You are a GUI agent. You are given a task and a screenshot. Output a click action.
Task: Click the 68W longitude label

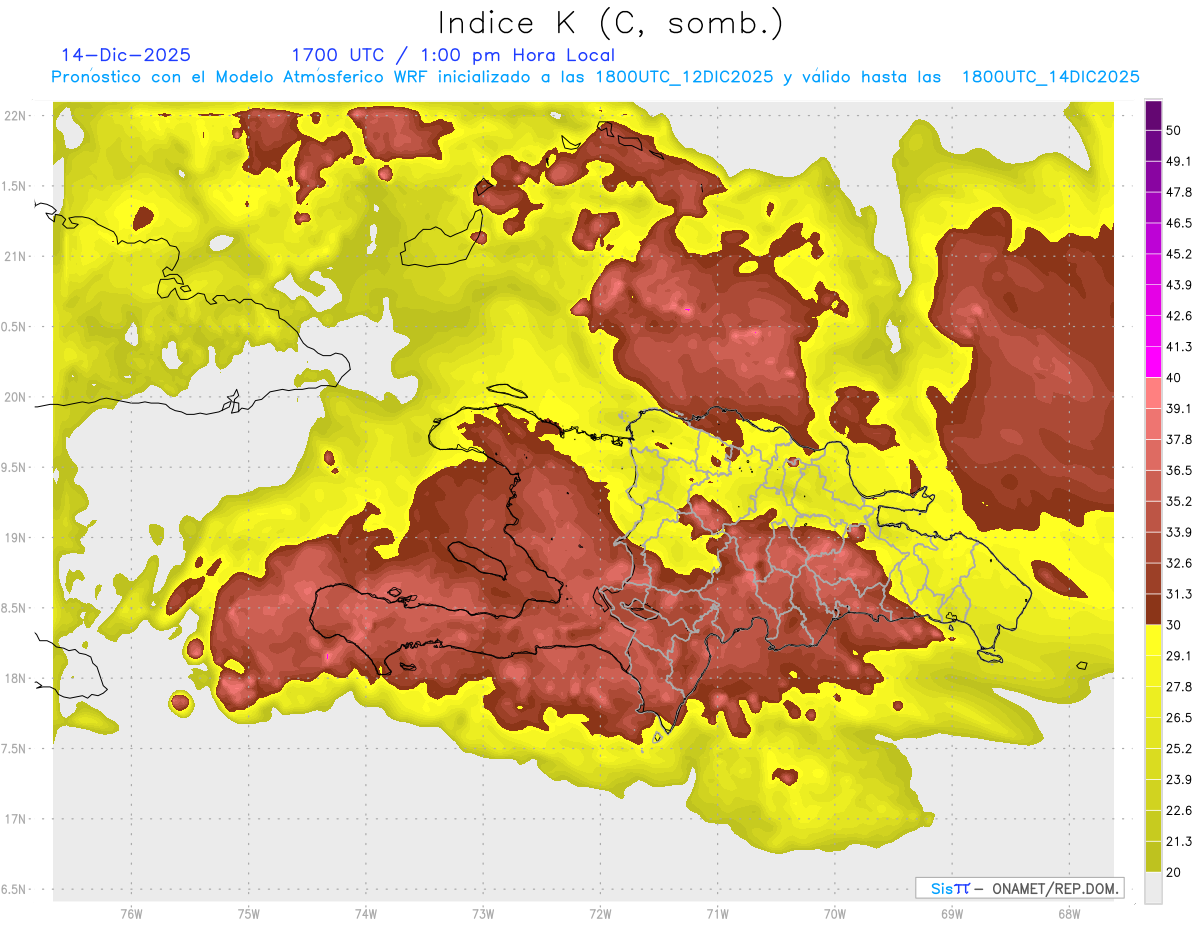click(x=1069, y=913)
